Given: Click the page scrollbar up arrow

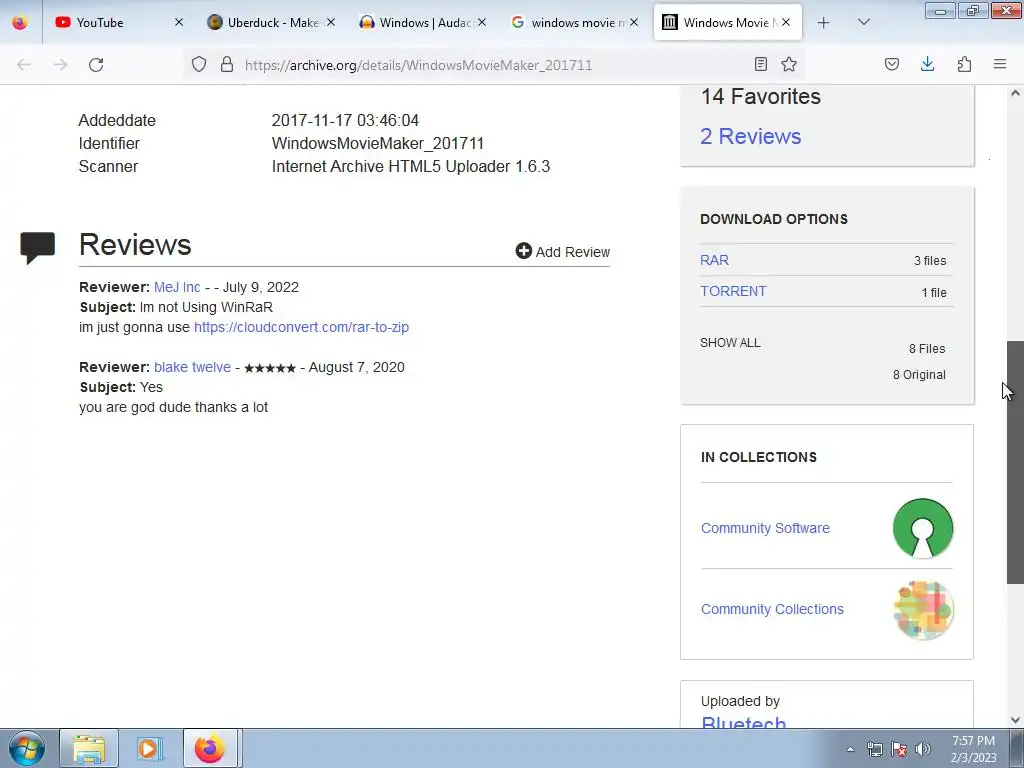Looking at the screenshot, I should pos(1015,93).
